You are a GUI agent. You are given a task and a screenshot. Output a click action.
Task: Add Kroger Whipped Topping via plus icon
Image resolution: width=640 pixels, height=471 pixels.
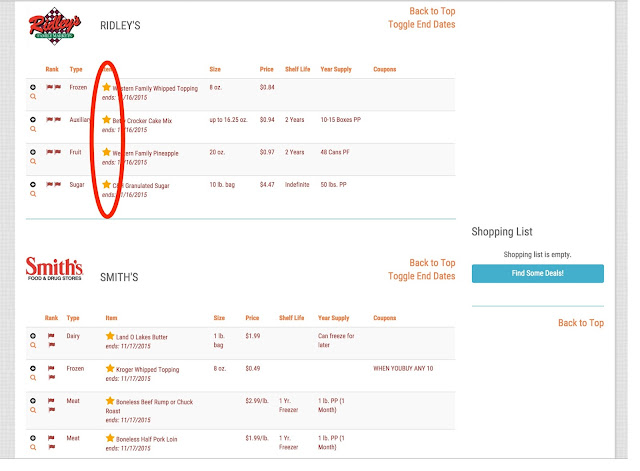pyautogui.click(x=33, y=368)
